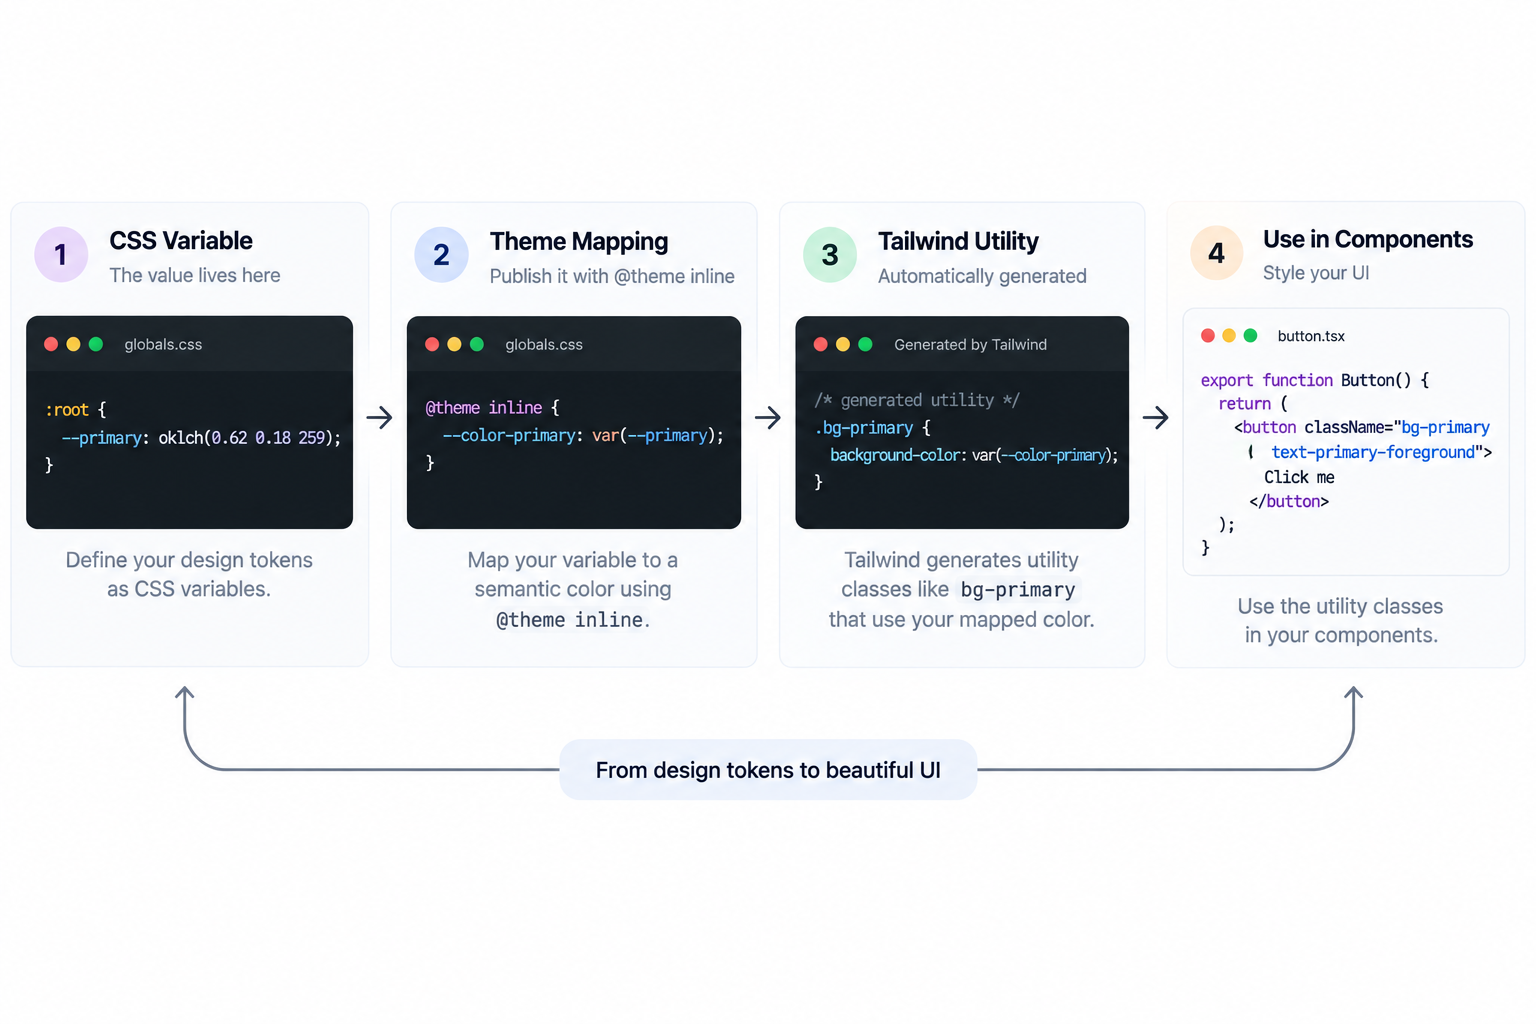
Task: Click the yellow dot in the first globals.css window
Action: [x=73, y=344]
